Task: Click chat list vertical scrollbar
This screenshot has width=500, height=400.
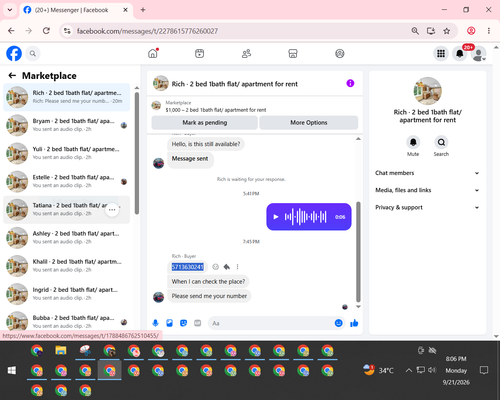Action: (x=137, y=153)
